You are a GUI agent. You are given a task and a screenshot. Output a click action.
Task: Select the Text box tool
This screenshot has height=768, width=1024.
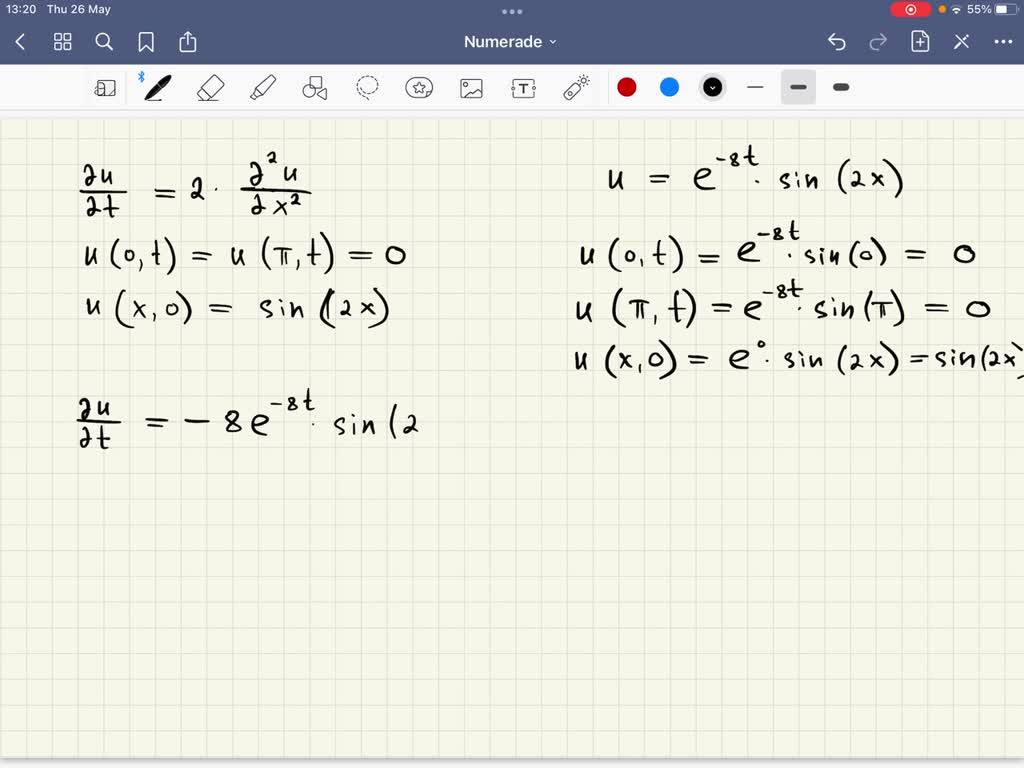coord(524,88)
